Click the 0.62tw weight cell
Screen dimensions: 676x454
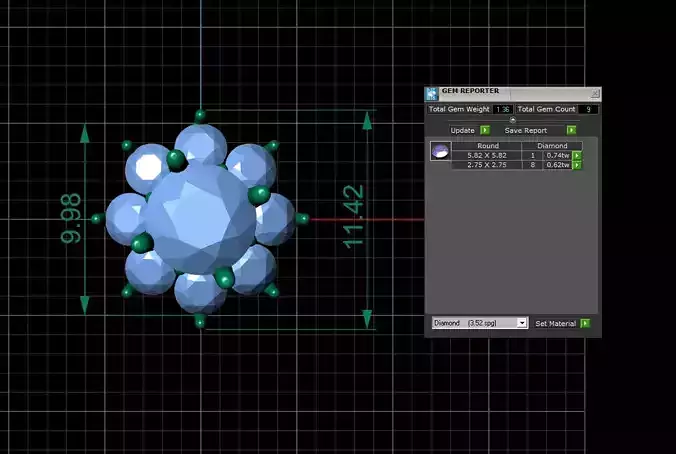558,165
